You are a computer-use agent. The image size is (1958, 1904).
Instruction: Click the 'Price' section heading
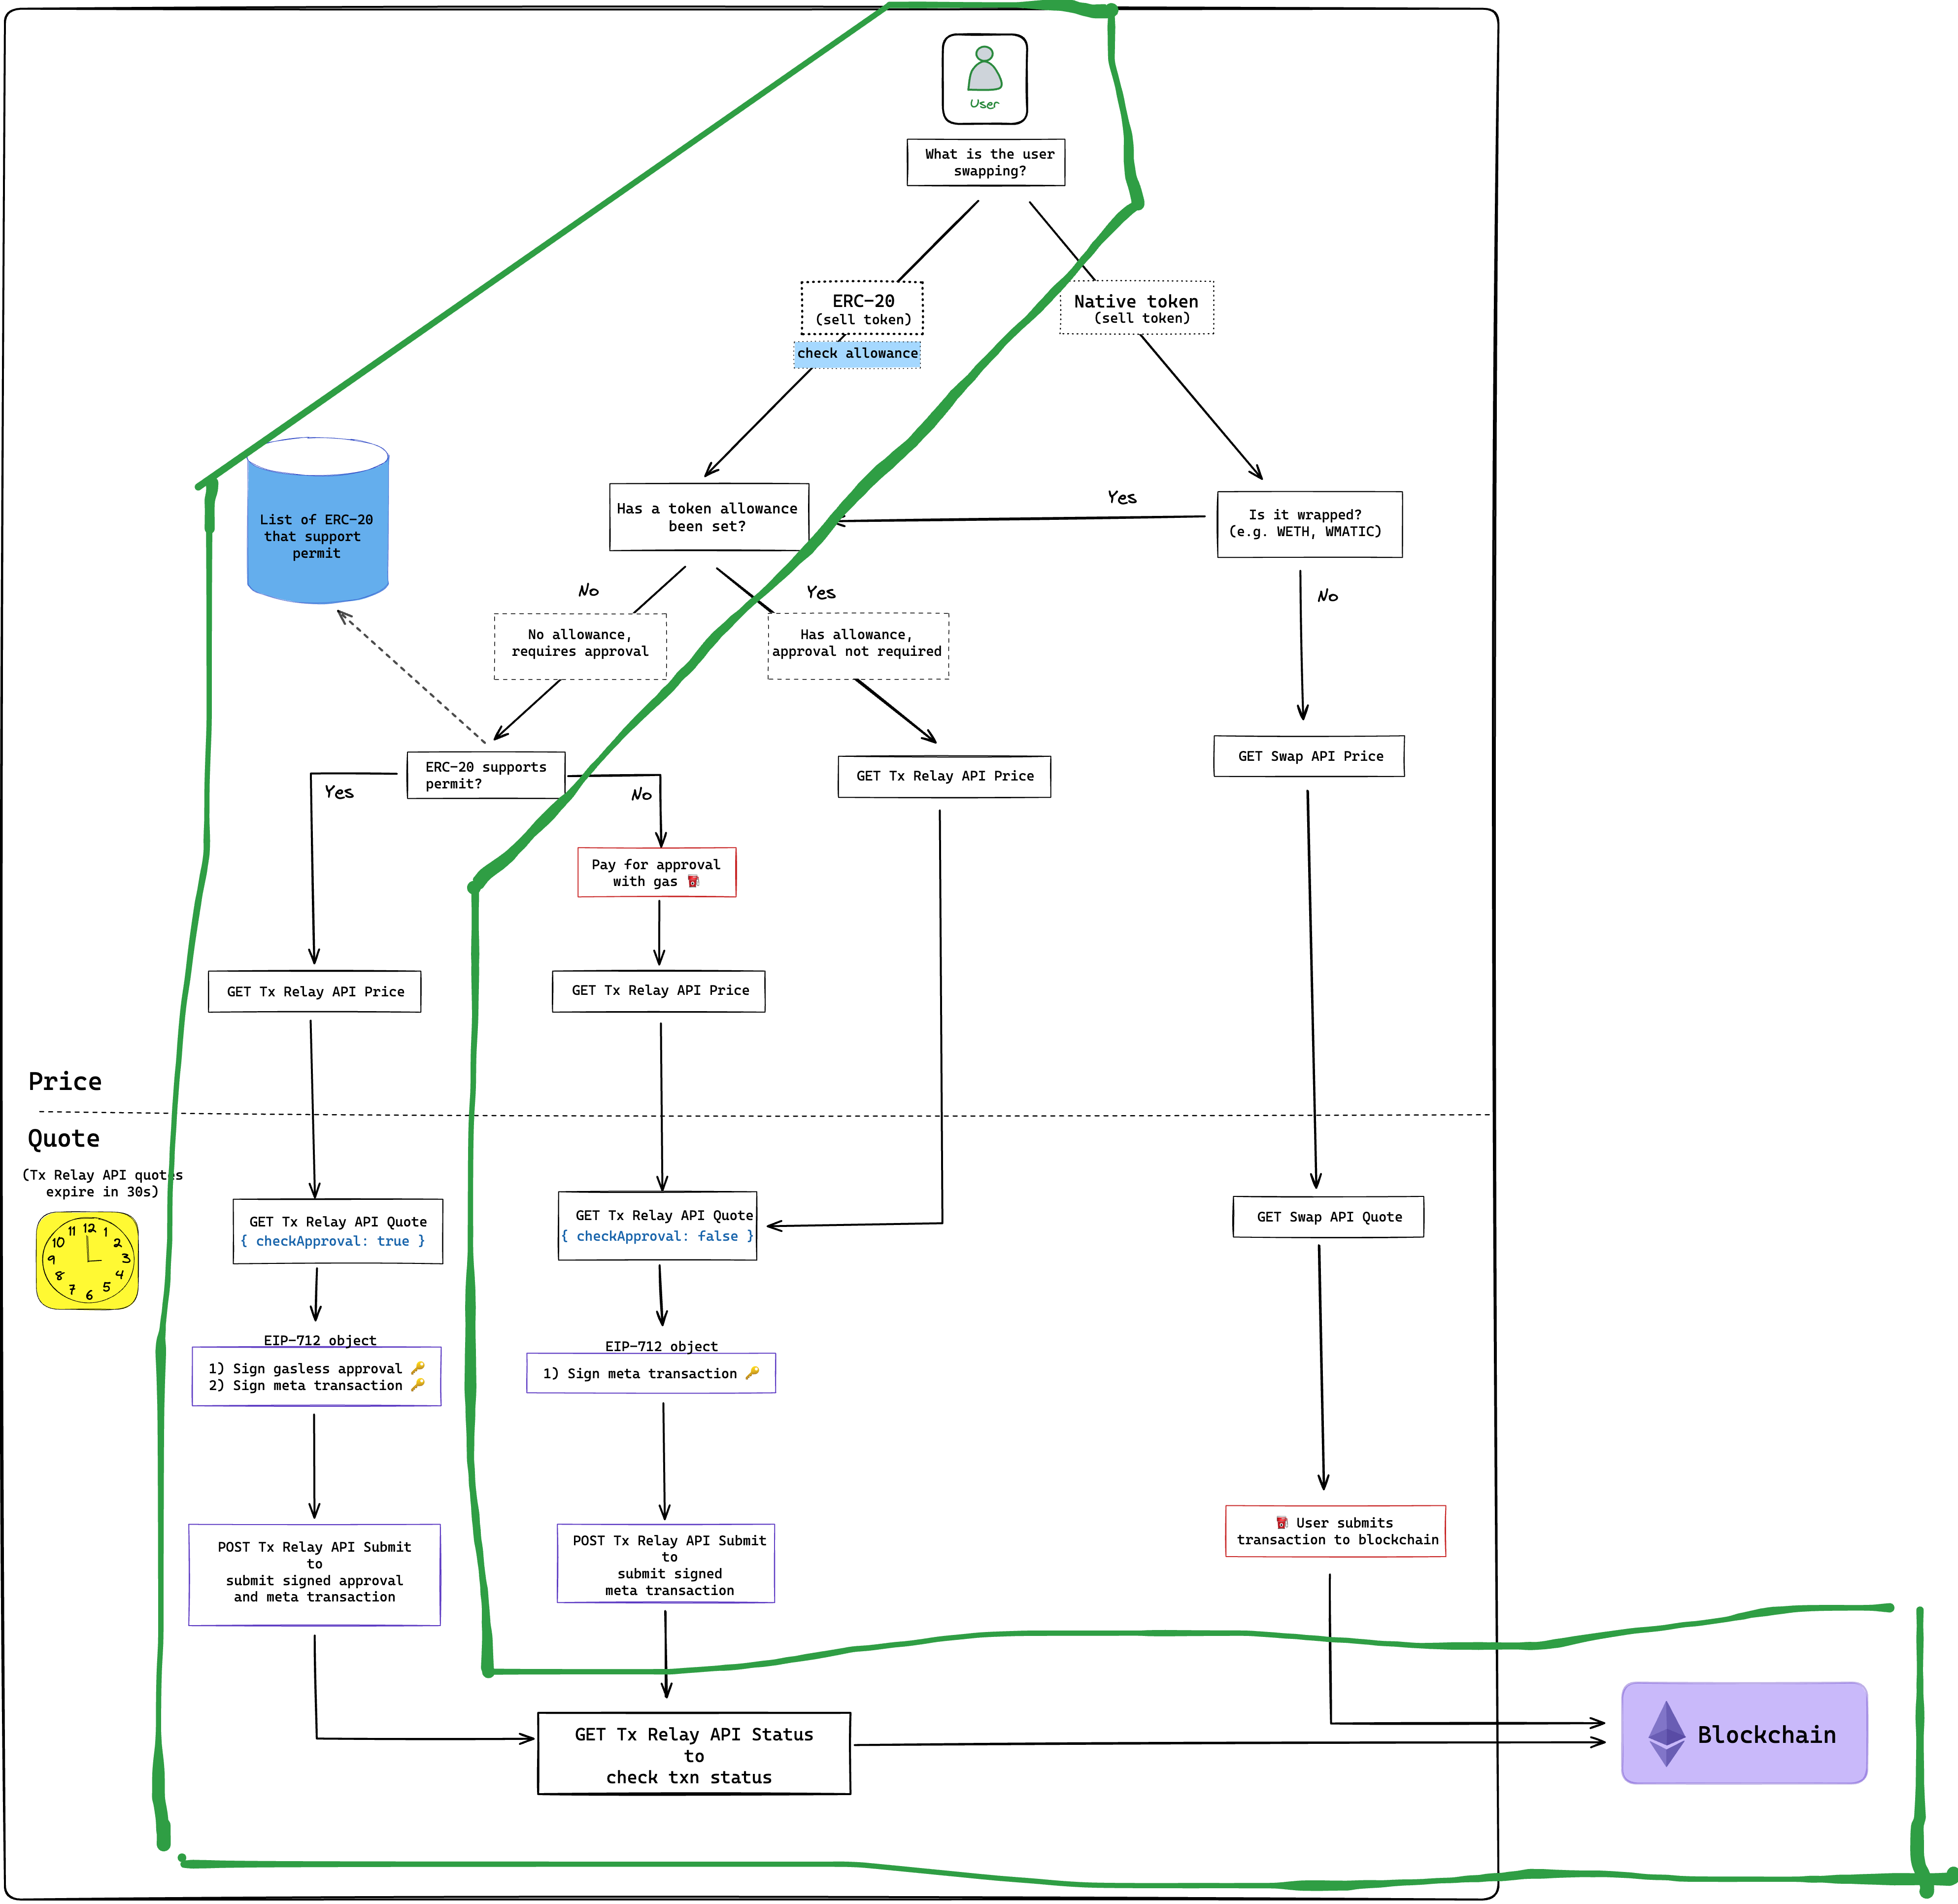pos(65,1081)
